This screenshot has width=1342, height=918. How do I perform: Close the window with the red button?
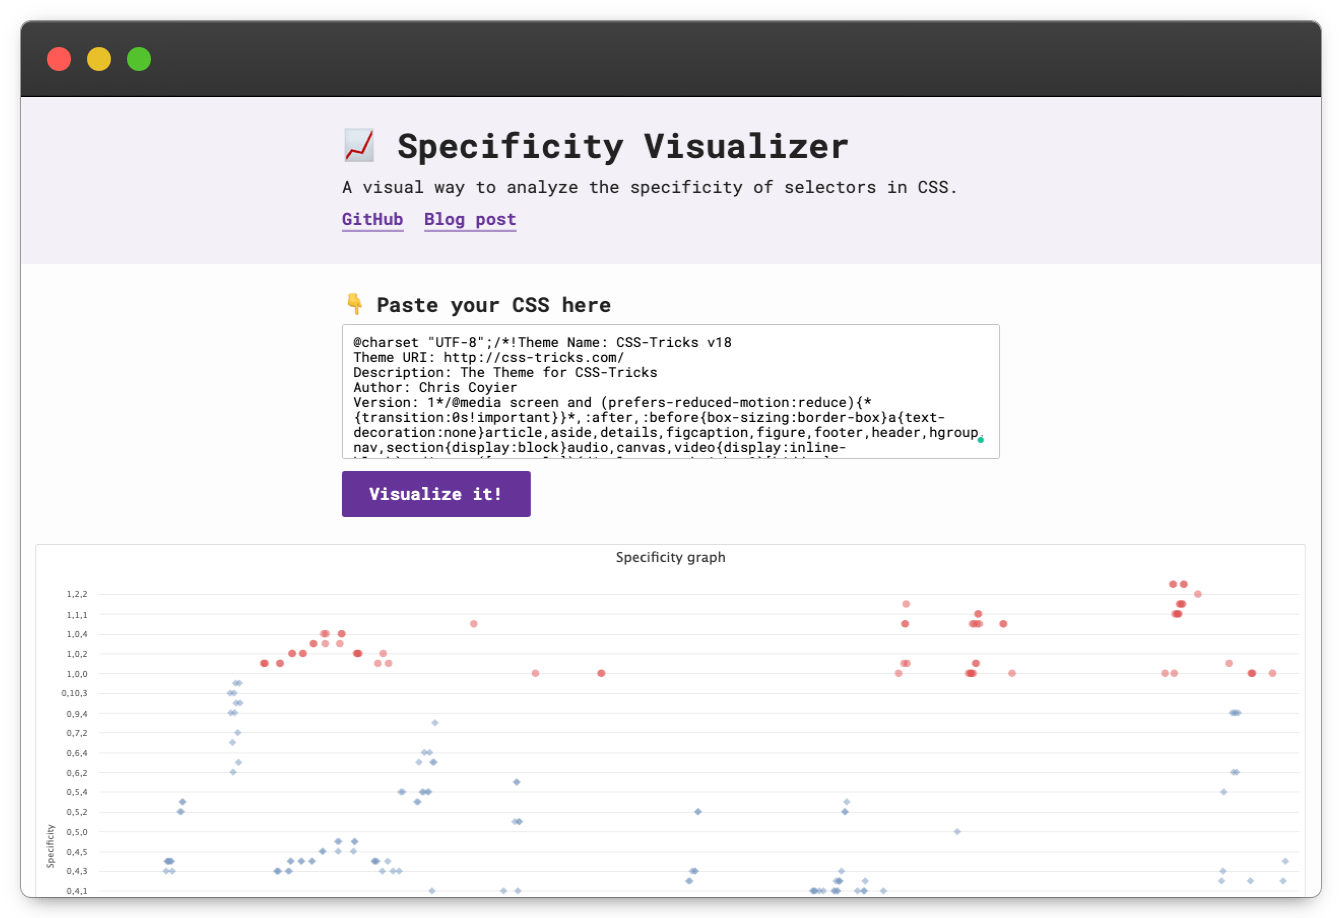[59, 59]
